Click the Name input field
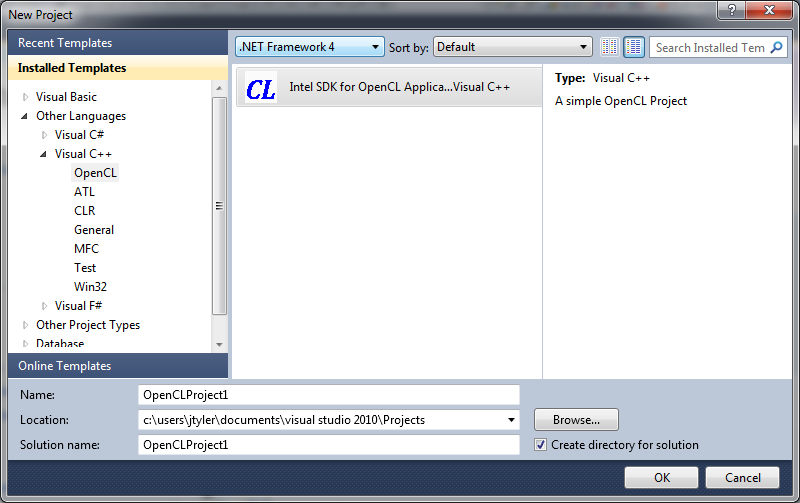 (x=329, y=395)
